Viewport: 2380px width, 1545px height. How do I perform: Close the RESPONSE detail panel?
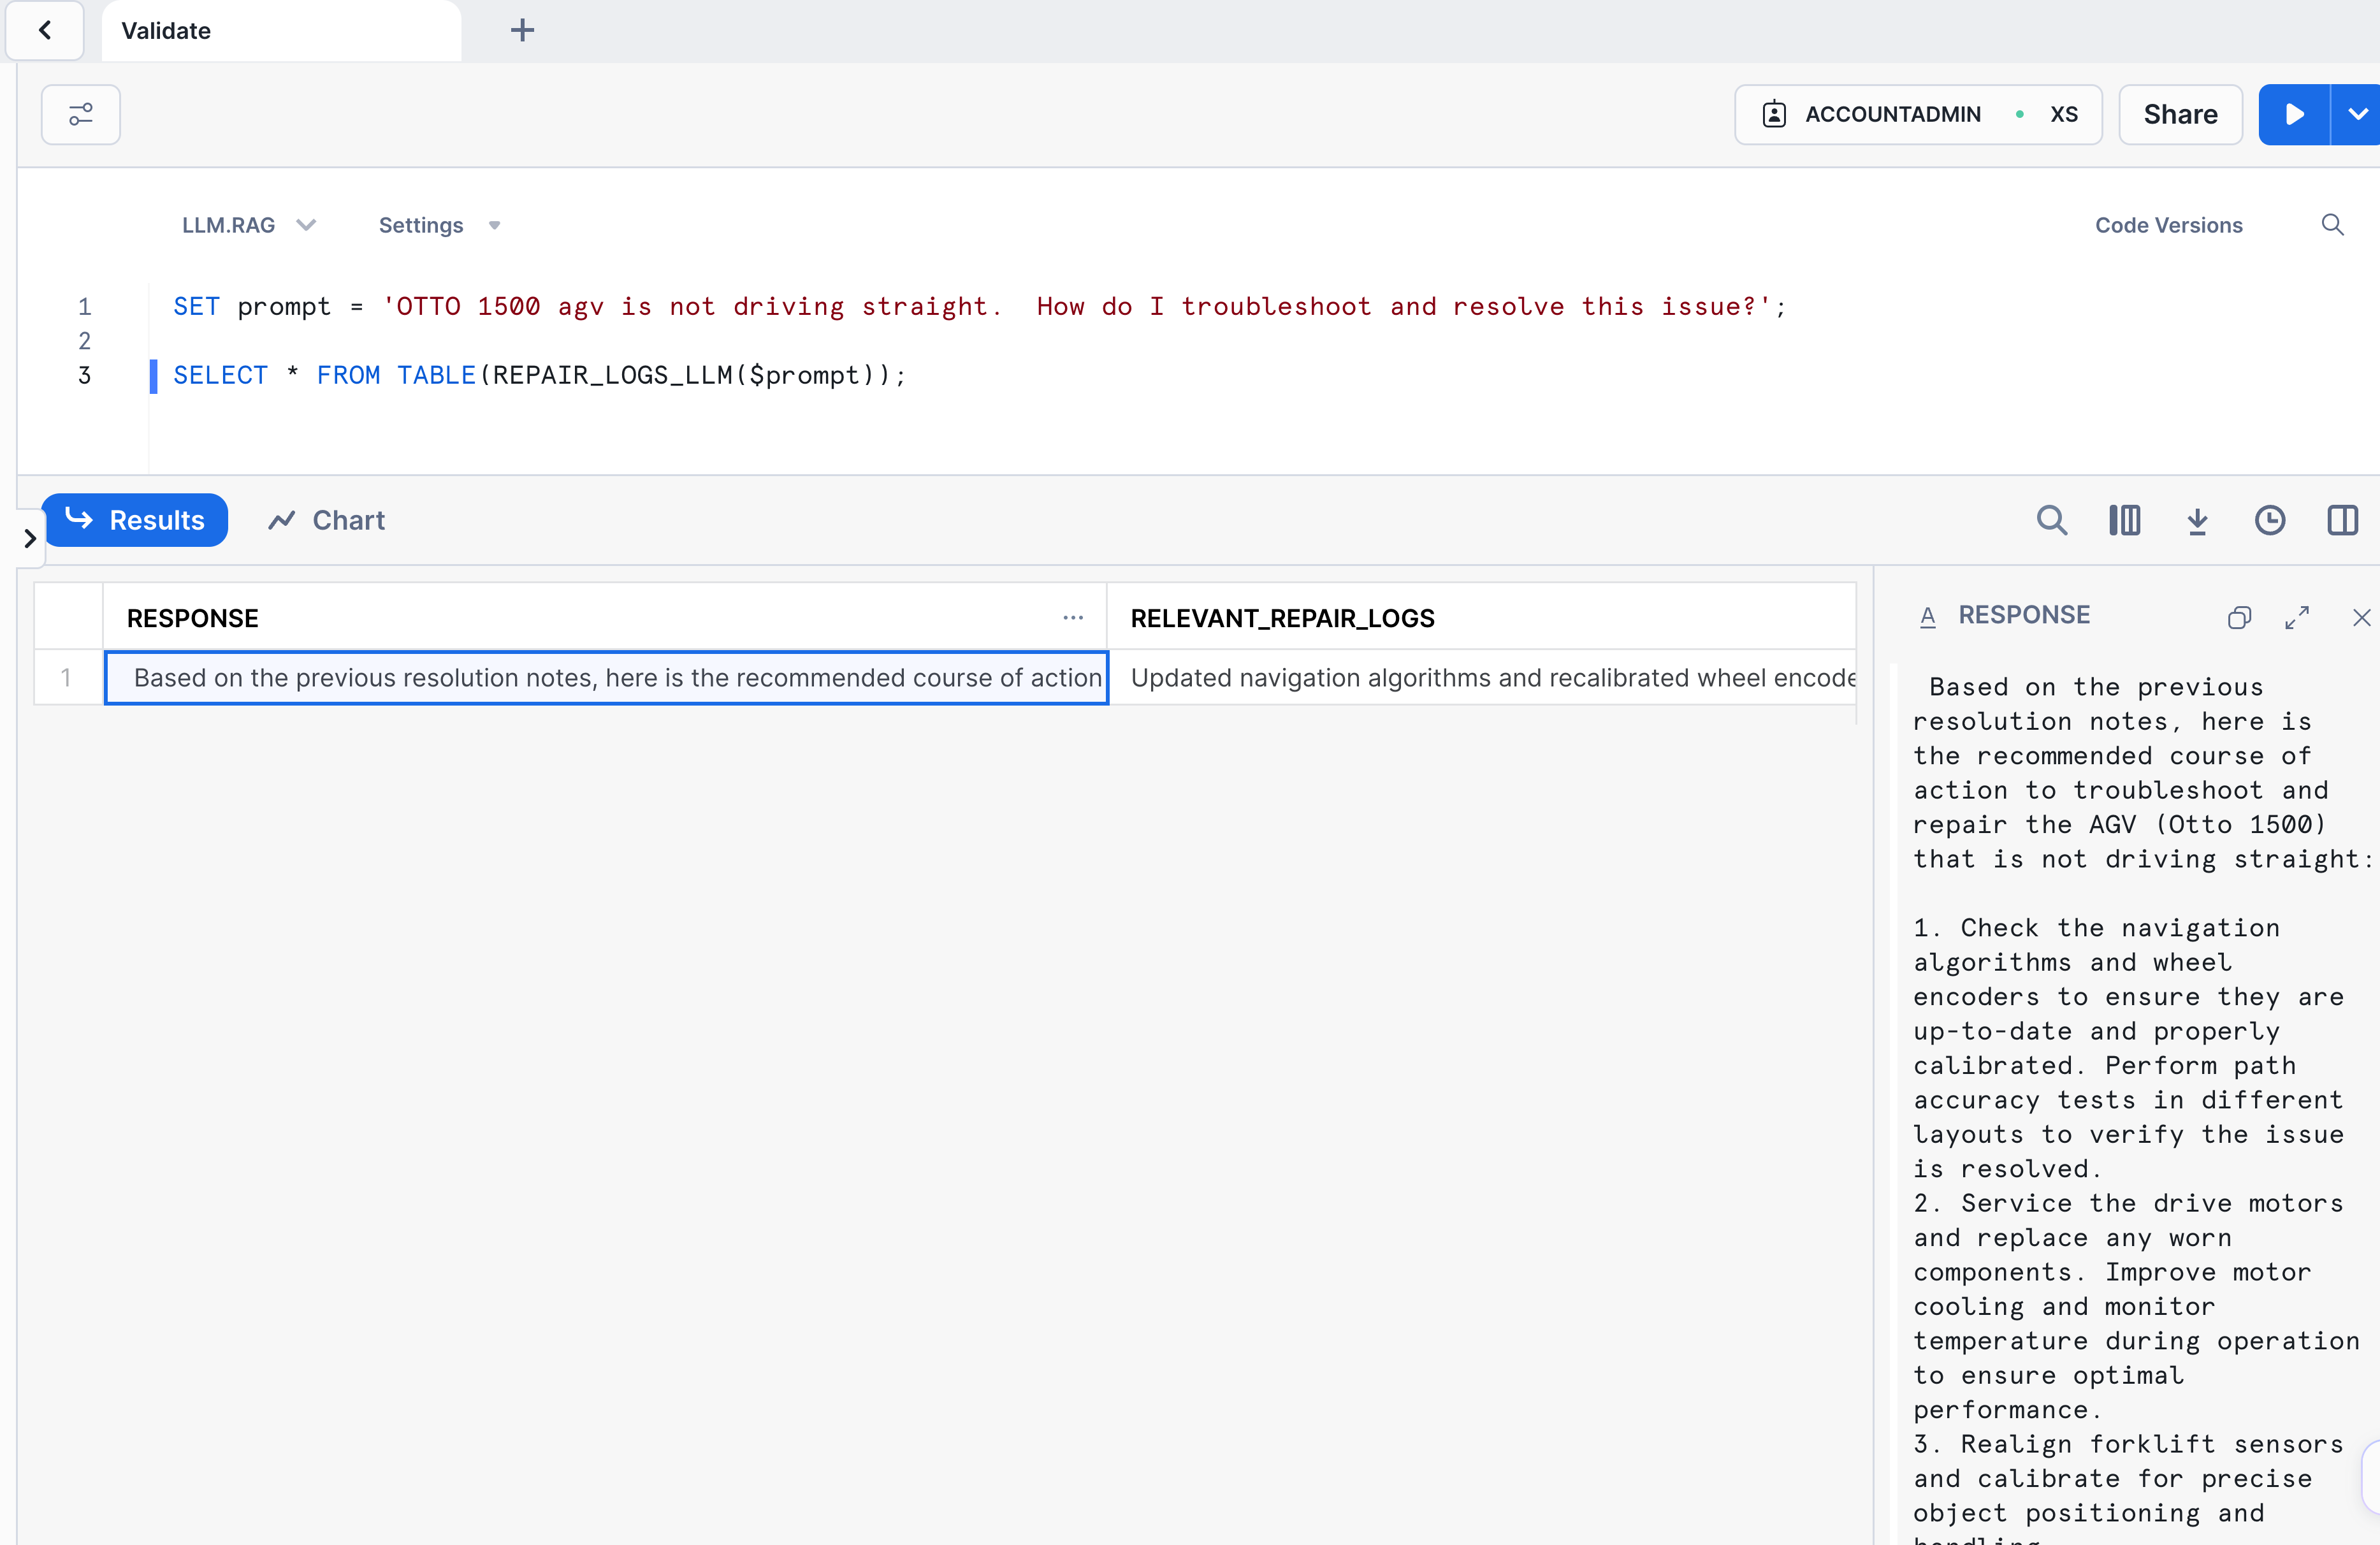pyautogui.click(x=2361, y=617)
